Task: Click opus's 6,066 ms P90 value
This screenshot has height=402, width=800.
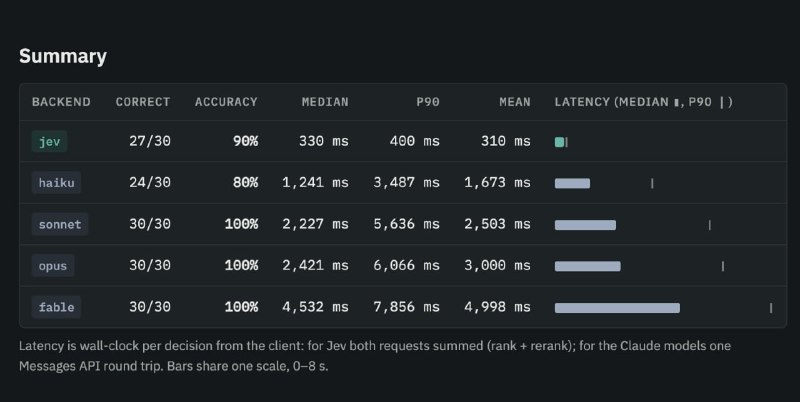Action: [406, 265]
